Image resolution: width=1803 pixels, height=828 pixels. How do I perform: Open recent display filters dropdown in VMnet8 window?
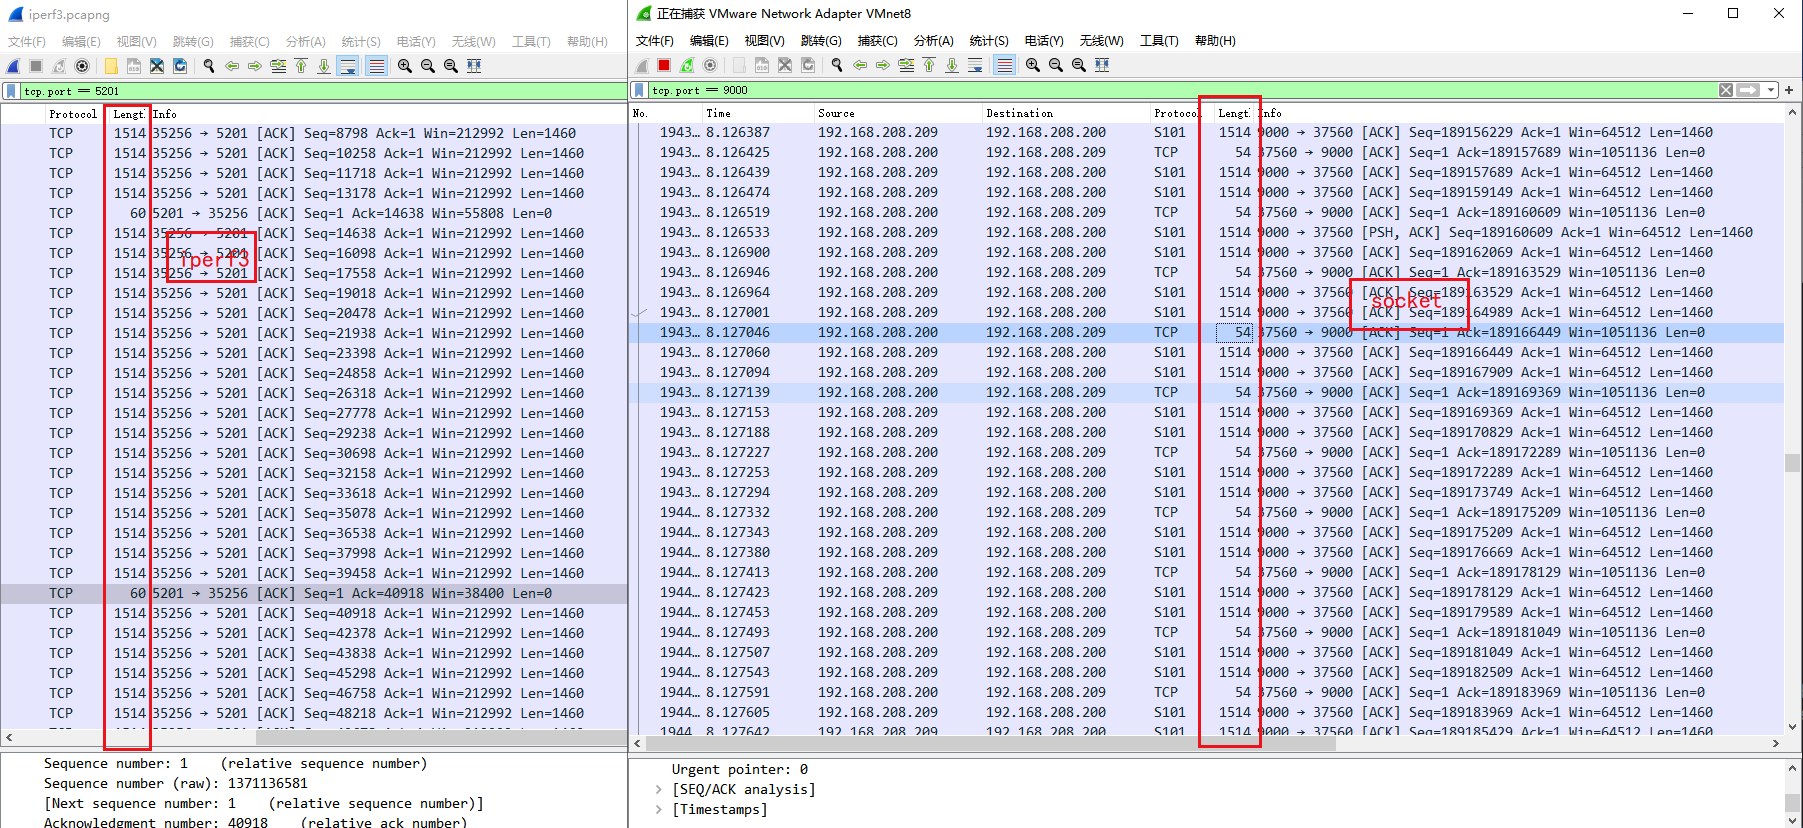[1771, 90]
